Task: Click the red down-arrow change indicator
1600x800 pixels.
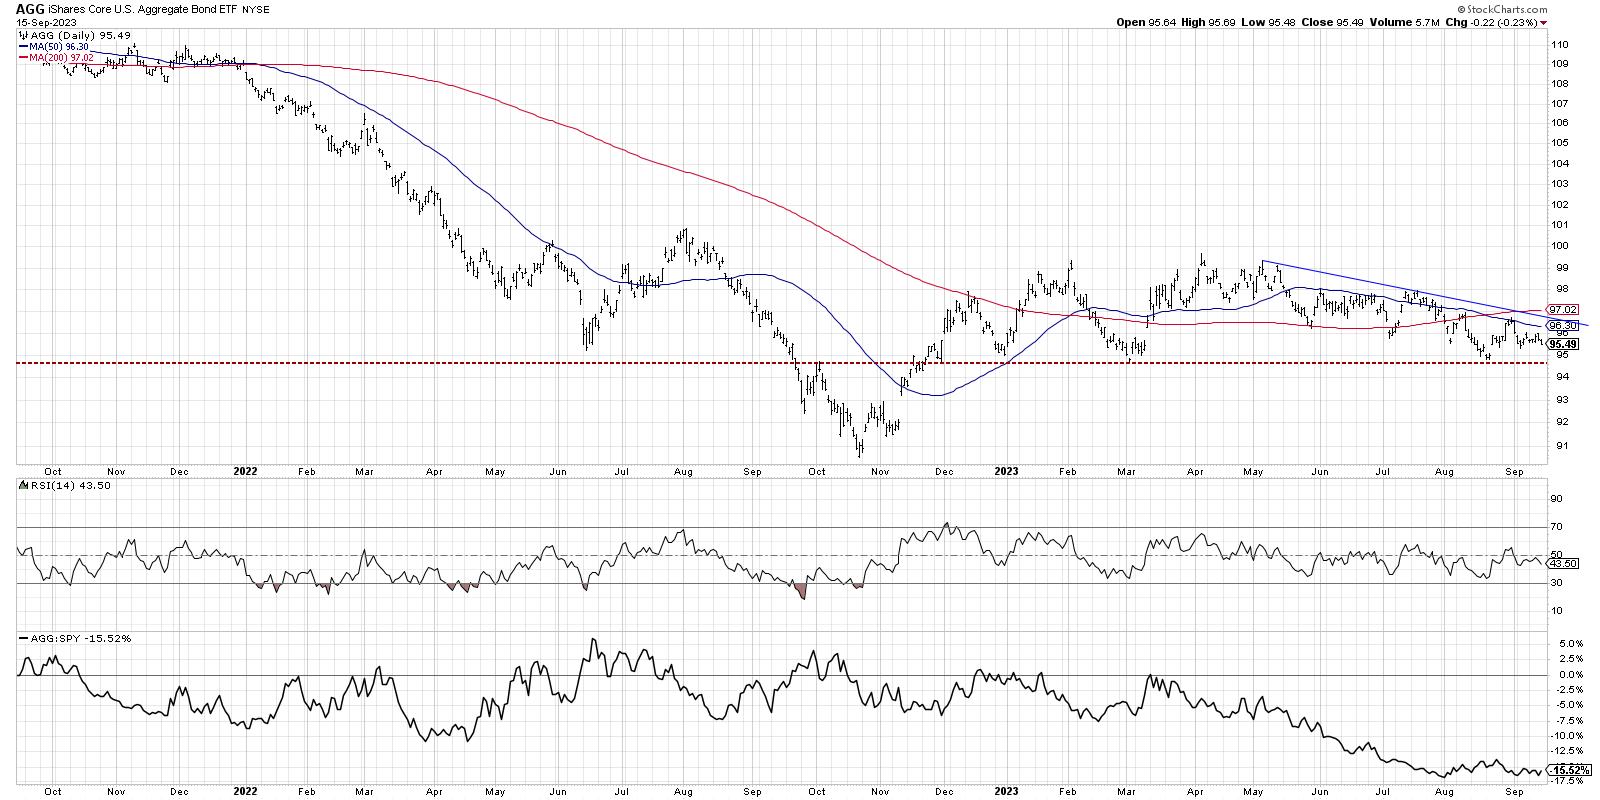Action: point(1543,22)
